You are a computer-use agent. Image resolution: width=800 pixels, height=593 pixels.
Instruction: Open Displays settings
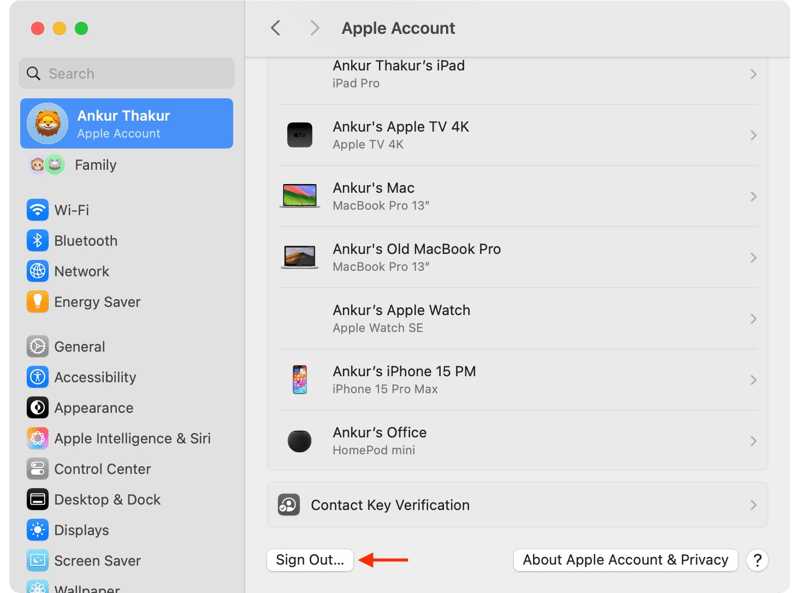click(80, 530)
